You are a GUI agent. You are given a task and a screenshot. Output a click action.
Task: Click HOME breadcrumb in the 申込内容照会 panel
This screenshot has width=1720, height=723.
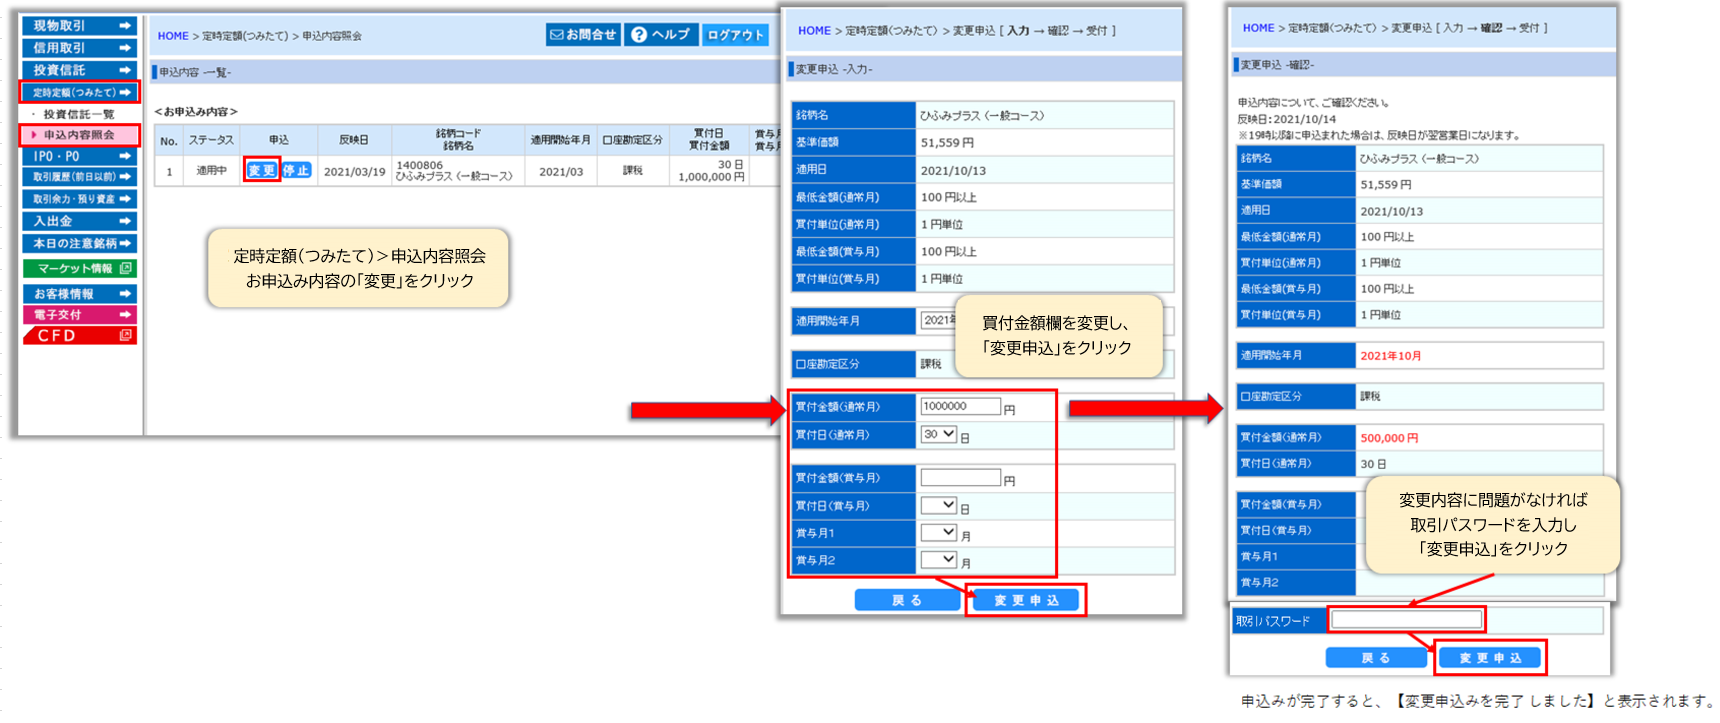[x=173, y=36]
